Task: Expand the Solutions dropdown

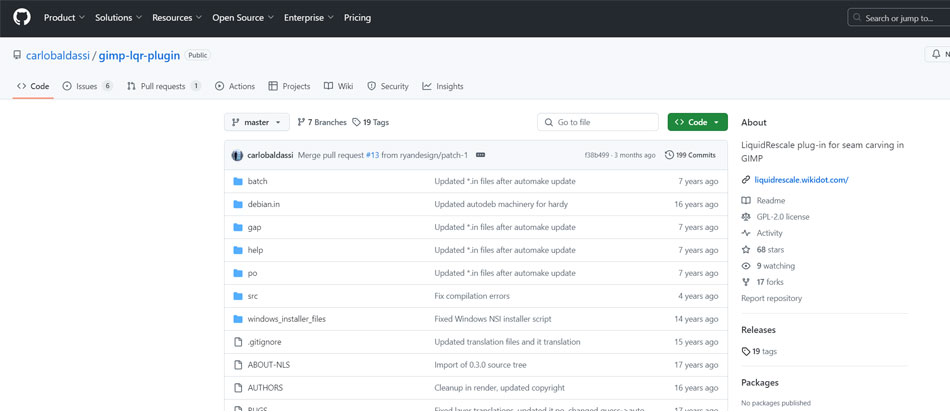Action: tap(118, 18)
